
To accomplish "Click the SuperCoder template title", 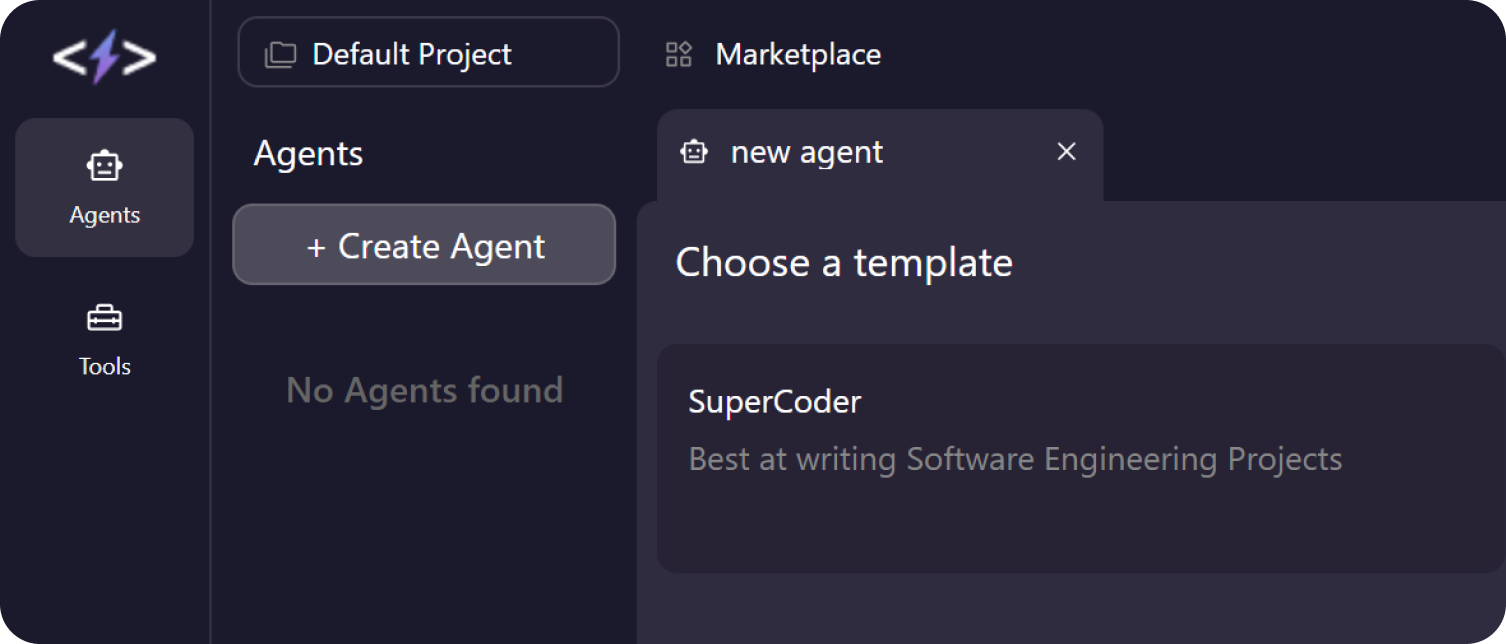I will [x=774, y=402].
